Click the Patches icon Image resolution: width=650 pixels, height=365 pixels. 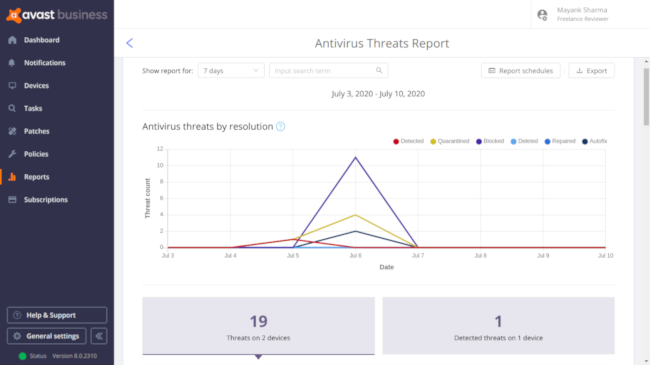coord(12,131)
